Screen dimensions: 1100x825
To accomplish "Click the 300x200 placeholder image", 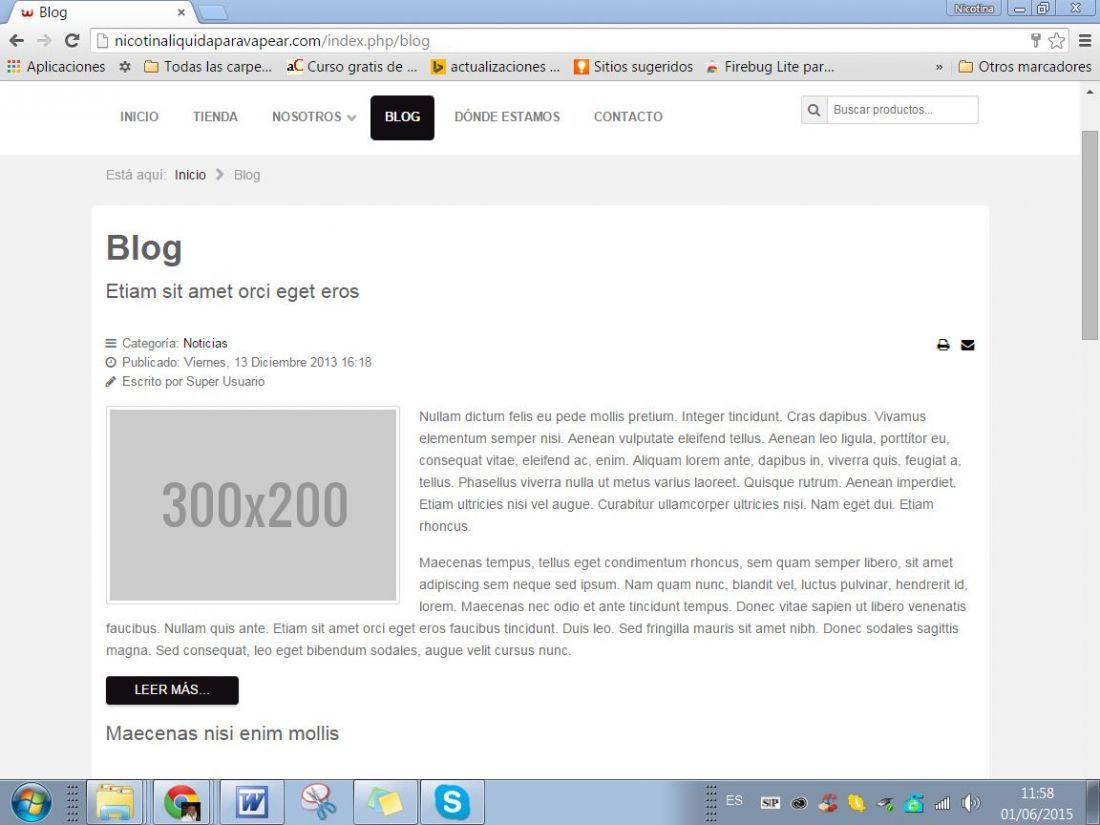I will pos(253,504).
